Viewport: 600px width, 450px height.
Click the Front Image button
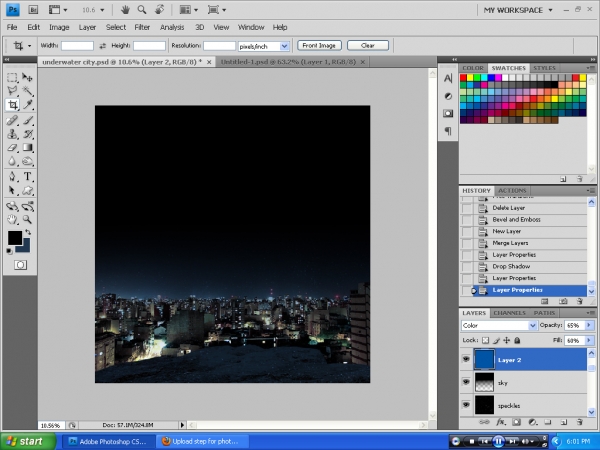click(319, 46)
